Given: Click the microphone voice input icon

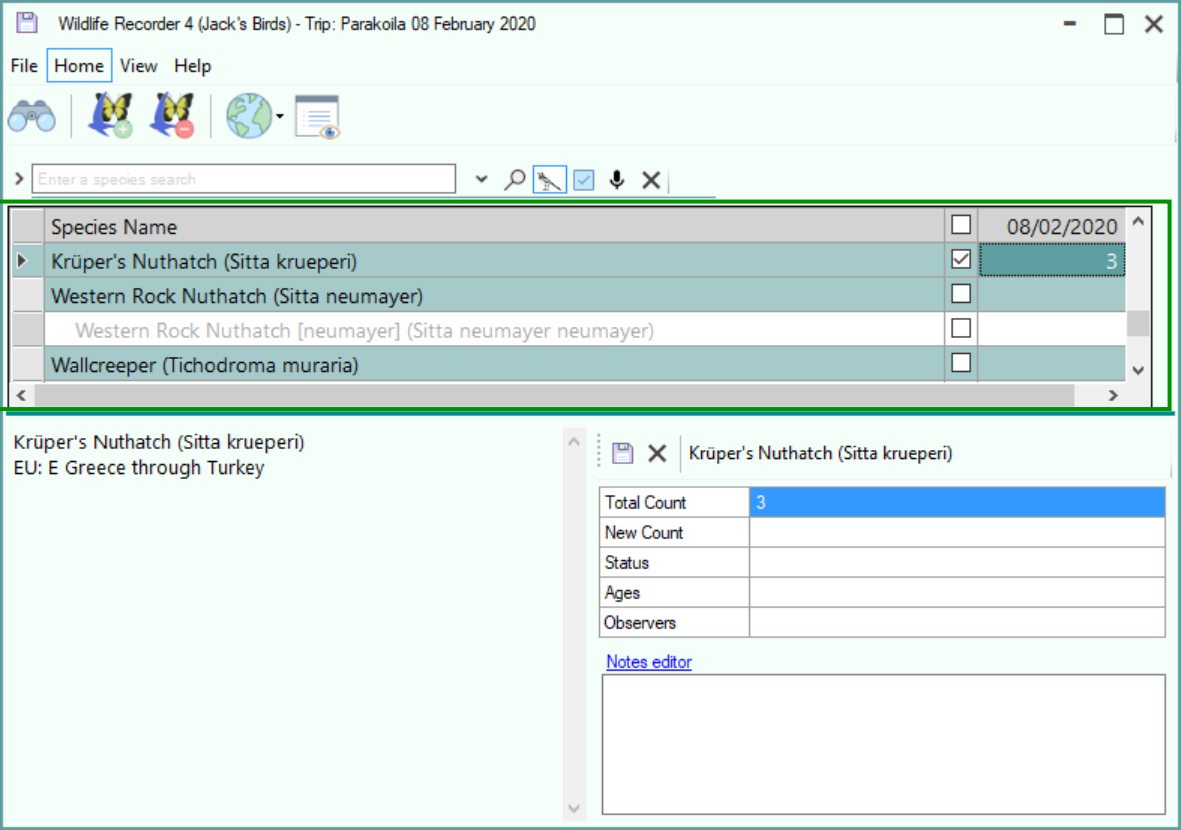Looking at the screenshot, I should tap(617, 180).
